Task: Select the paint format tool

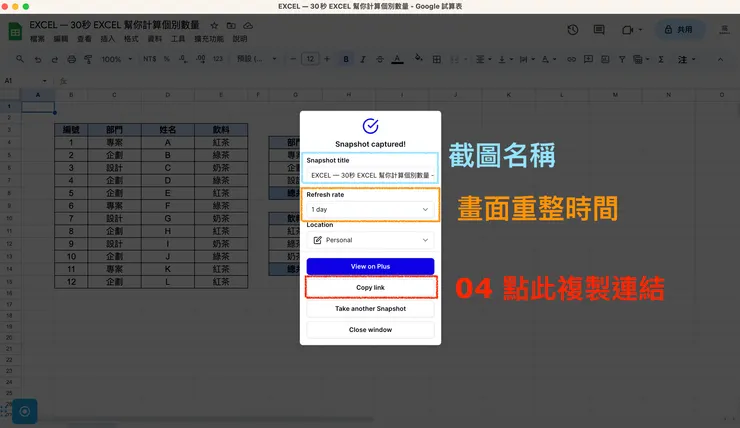Action: pyautogui.click(x=88, y=59)
